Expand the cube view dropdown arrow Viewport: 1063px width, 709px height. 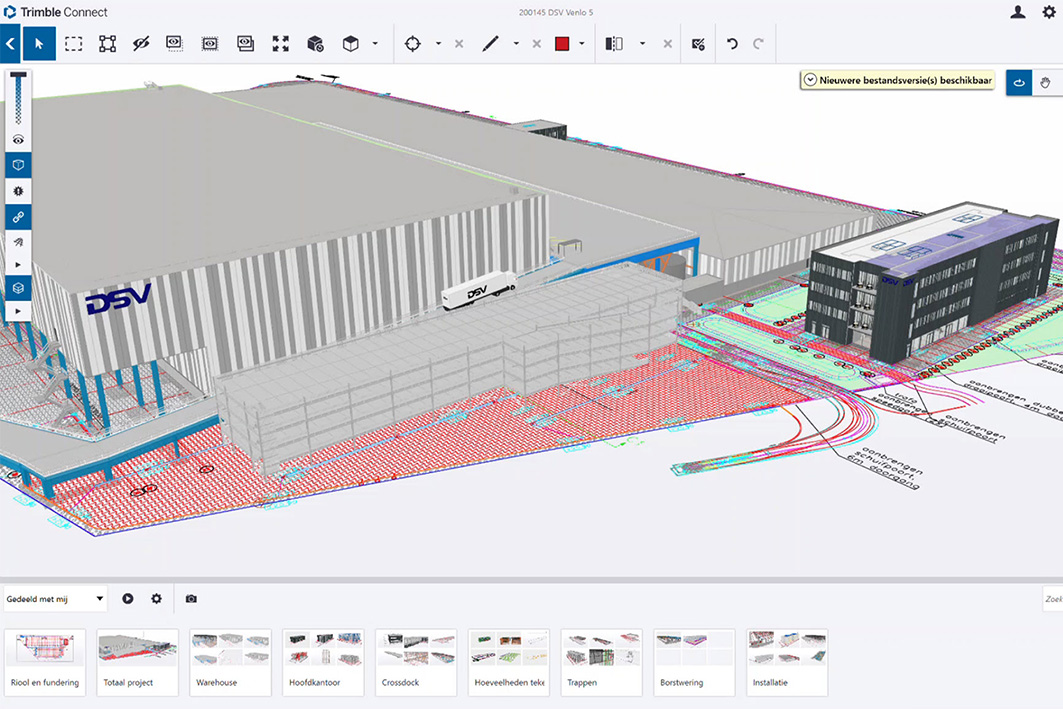pos(375,44)
